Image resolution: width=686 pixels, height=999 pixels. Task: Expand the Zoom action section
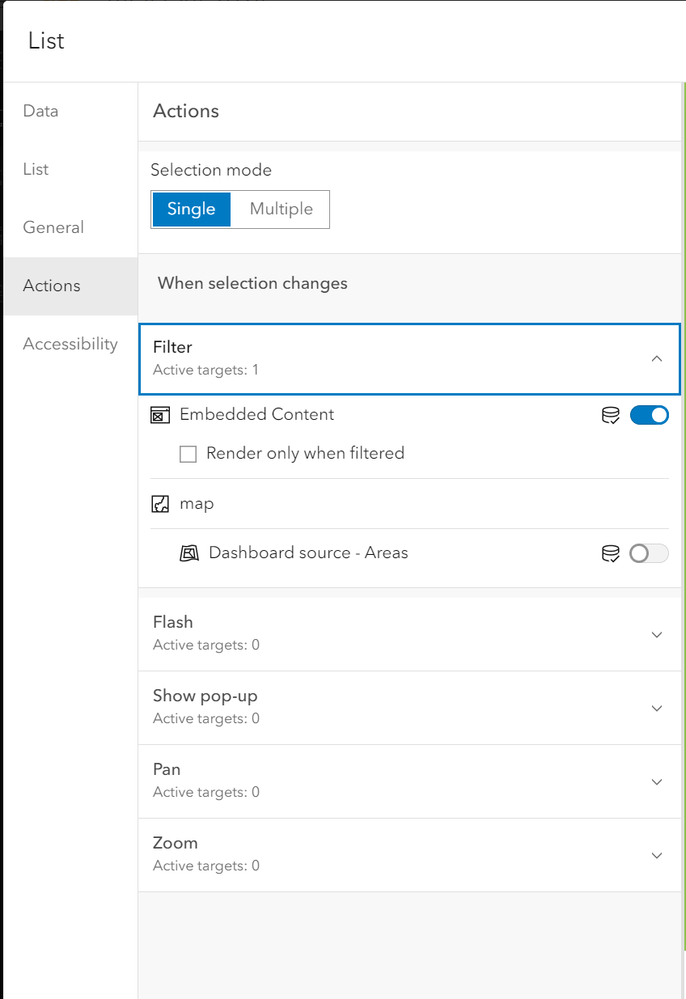(x=656, y=855)
